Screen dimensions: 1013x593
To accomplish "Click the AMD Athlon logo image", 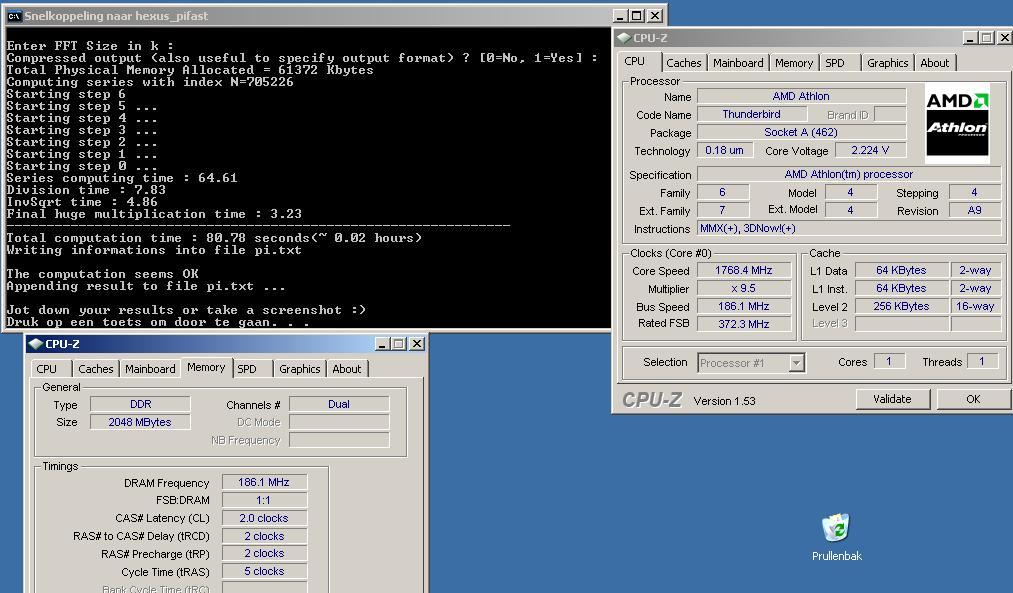I will point(957,123).
